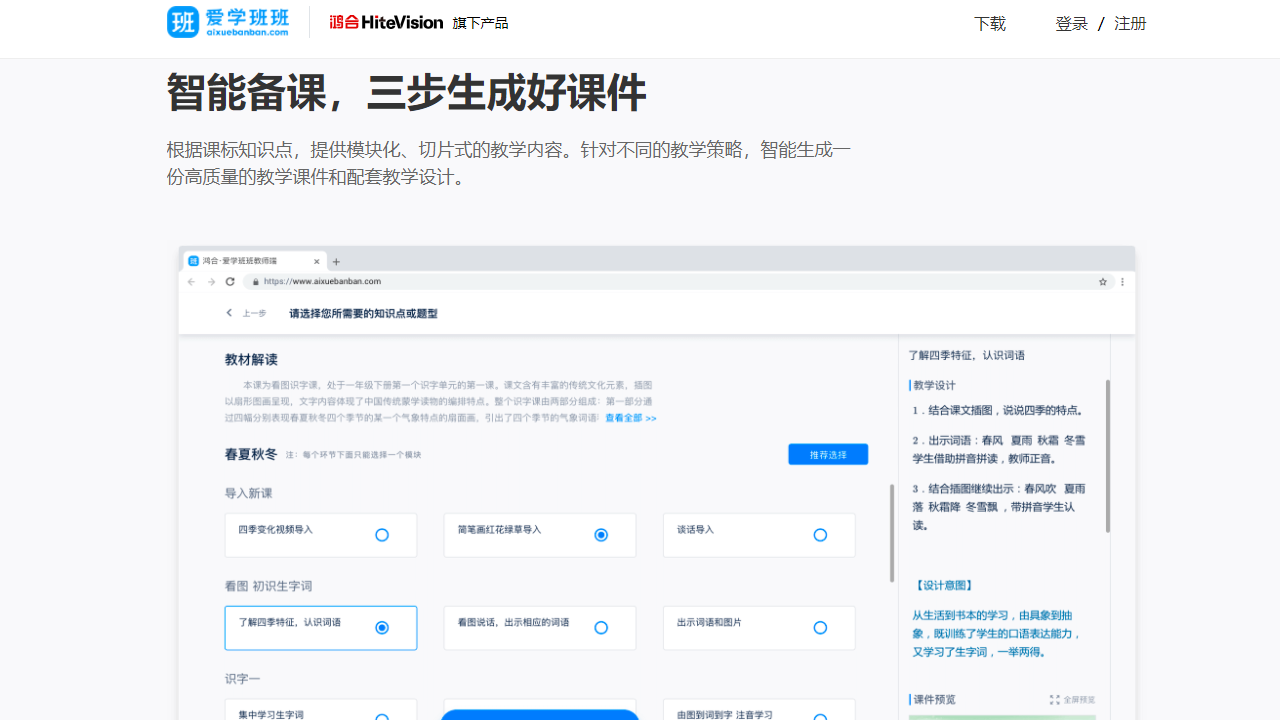Select the 四季变化视频导入 option

coord(381,535)
